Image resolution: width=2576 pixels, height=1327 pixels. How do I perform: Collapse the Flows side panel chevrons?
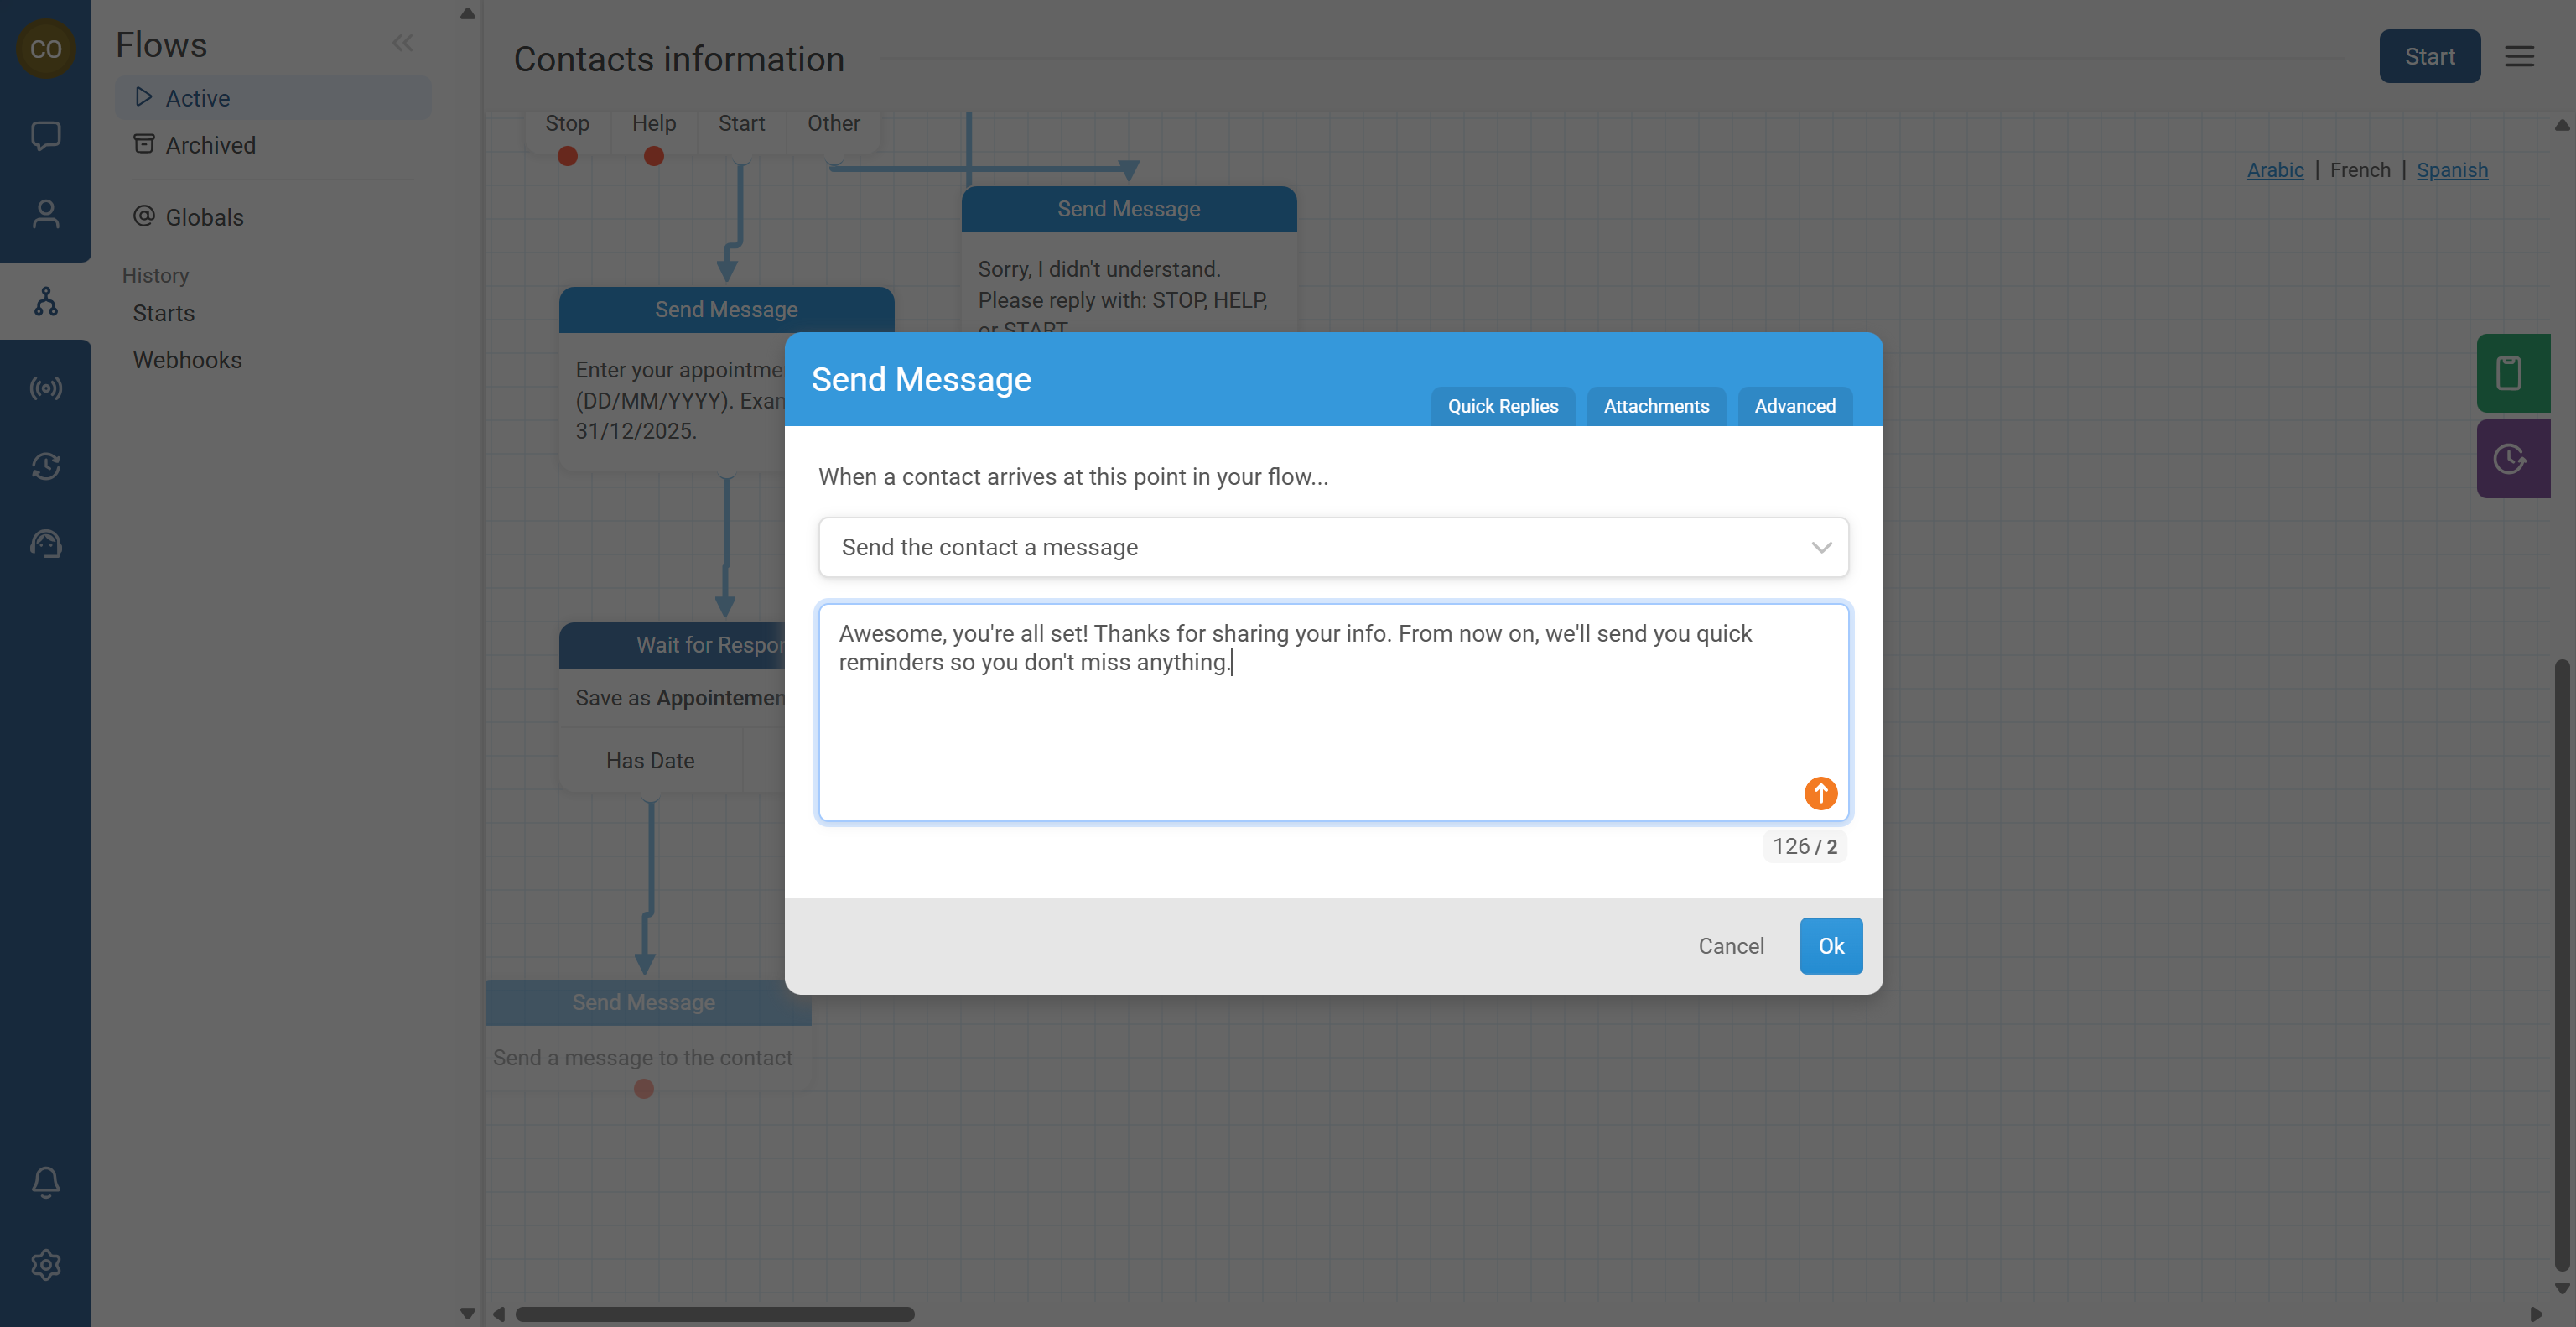point(402,43)
